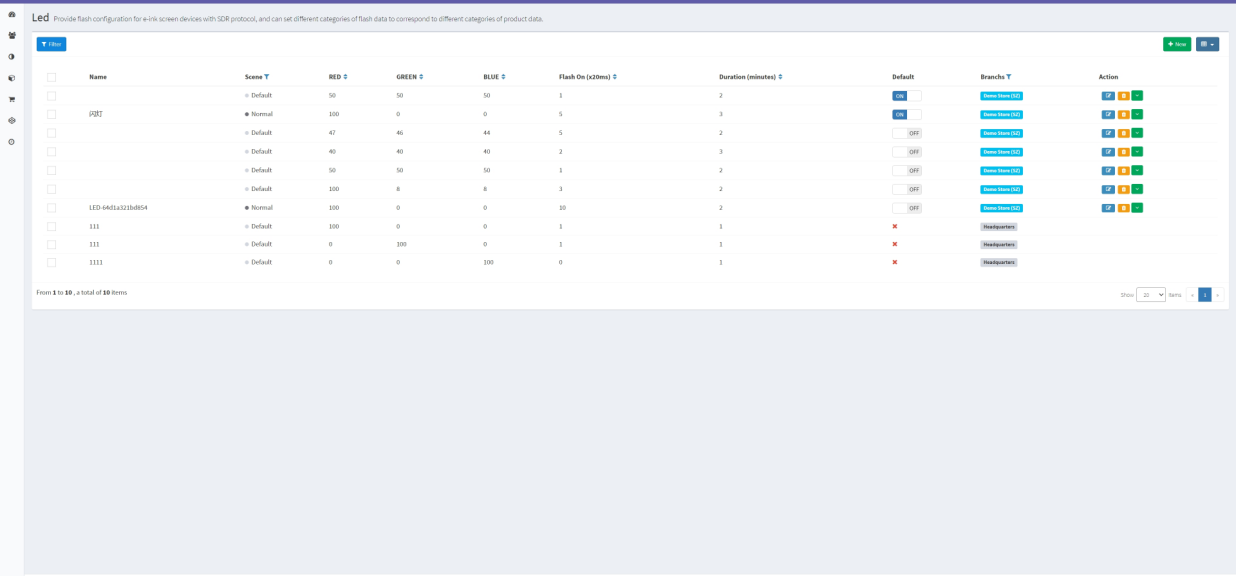The width and height of the screenshot is (1236, 576).
Task: Click the orange delete icon for LED-64d1a321bd854
Action: click(1123, 208)
